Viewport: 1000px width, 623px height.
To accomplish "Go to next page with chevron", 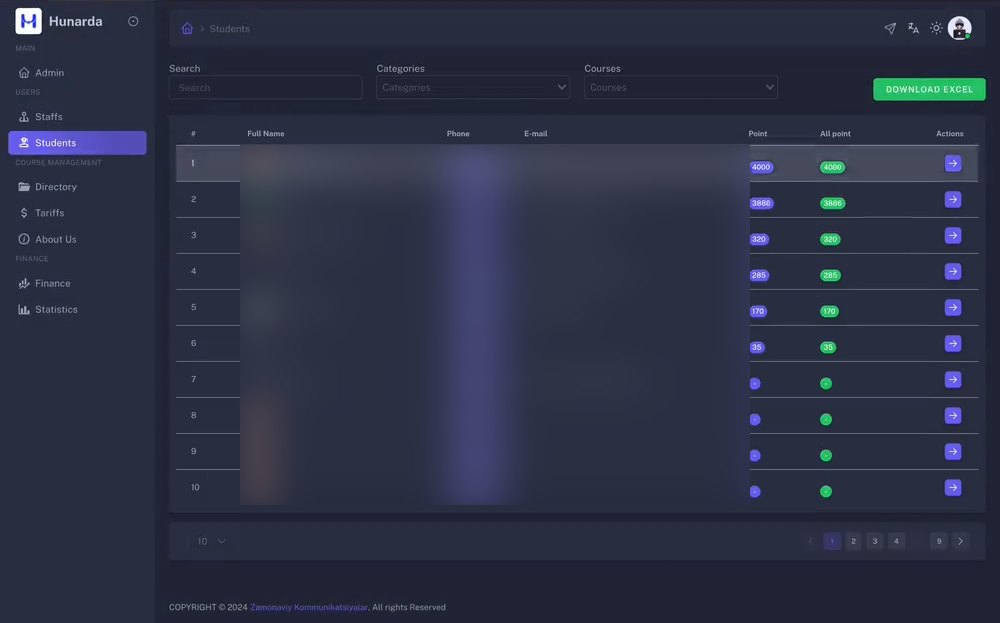I will [x=960, y=541].
